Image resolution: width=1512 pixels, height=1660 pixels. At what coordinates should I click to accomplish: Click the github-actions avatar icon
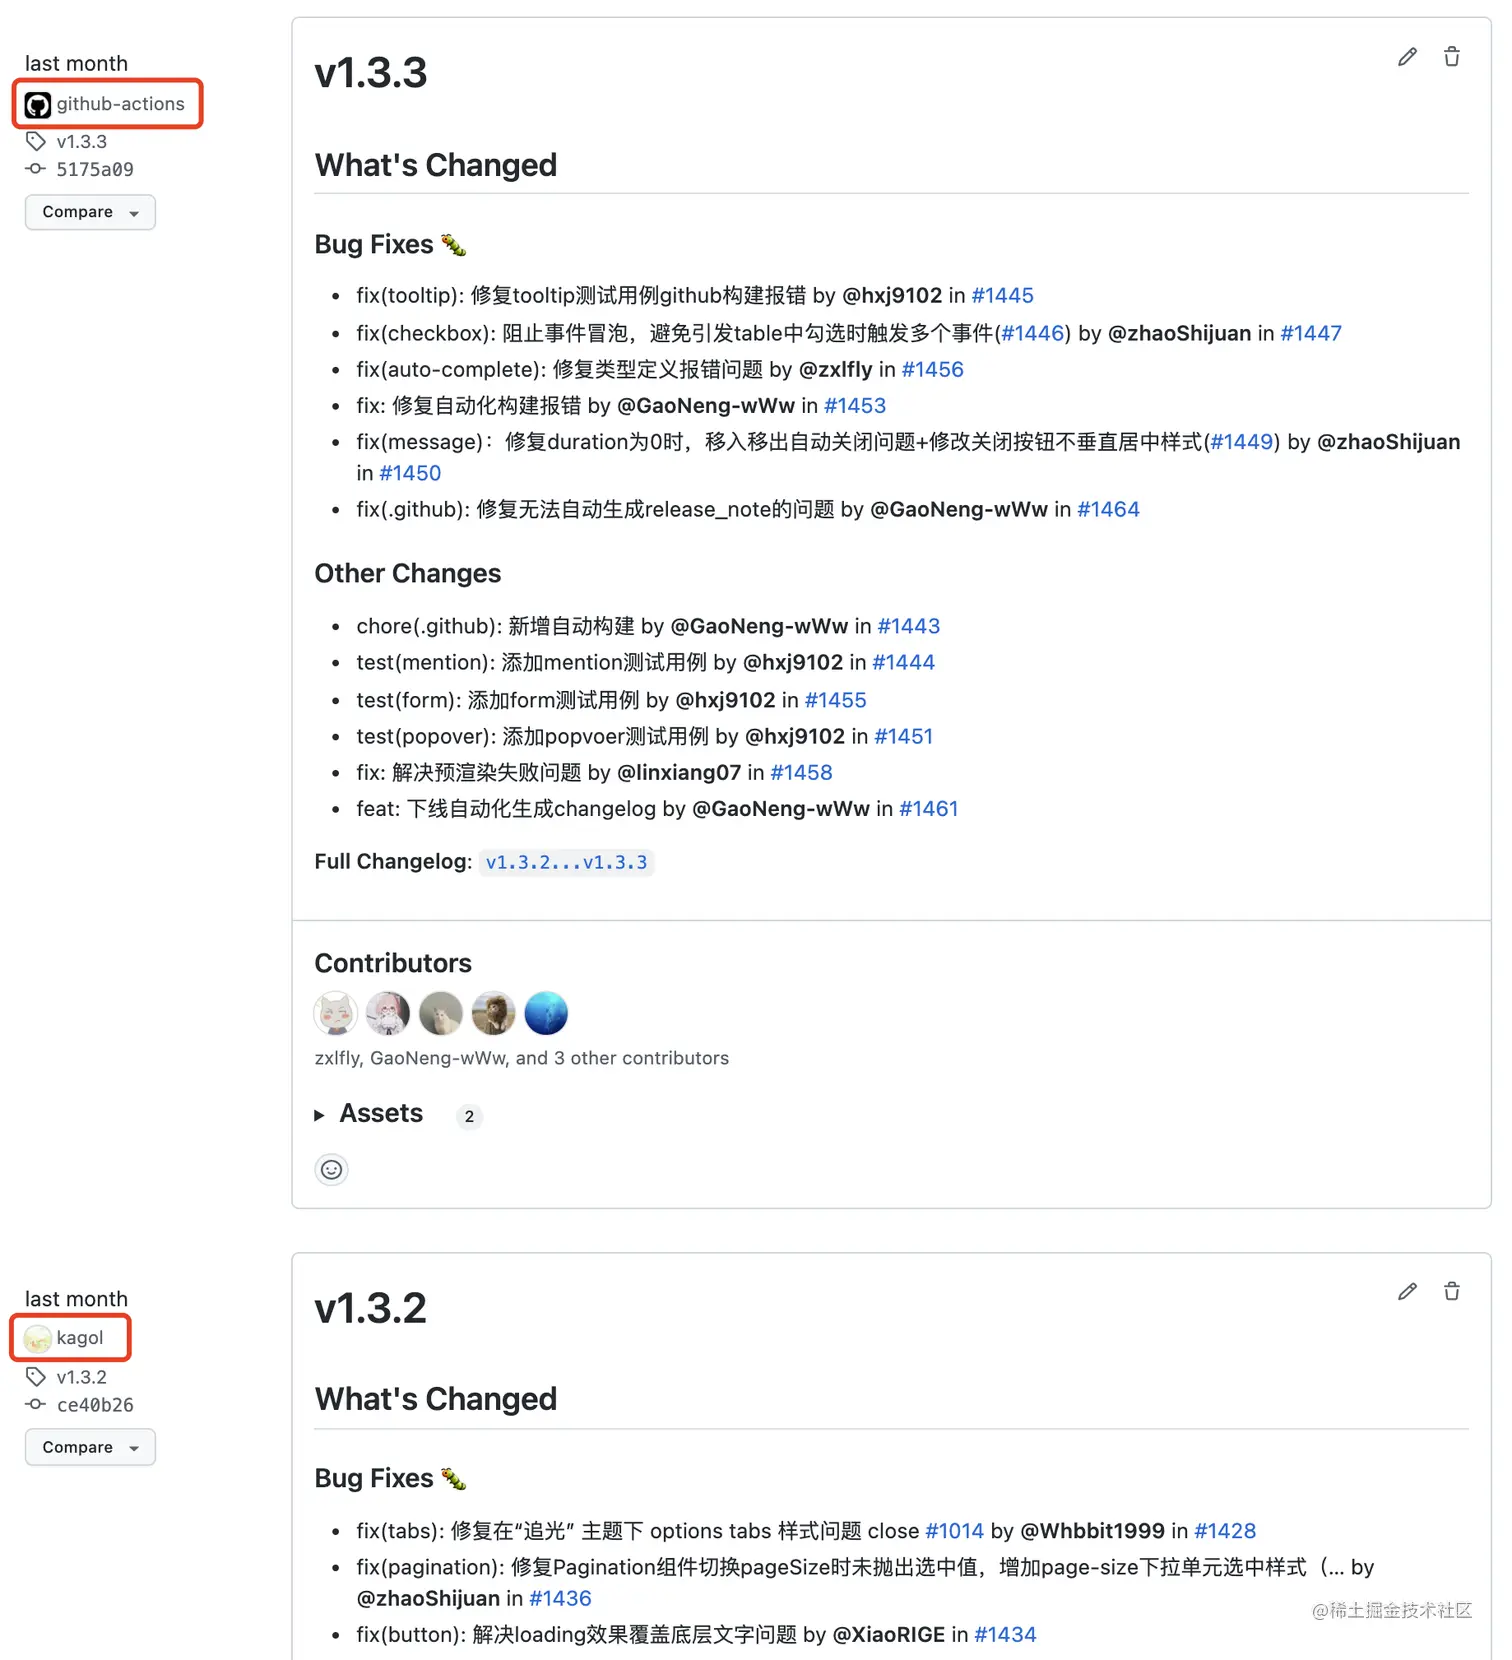pyautogui.click(x=37, y=103)
